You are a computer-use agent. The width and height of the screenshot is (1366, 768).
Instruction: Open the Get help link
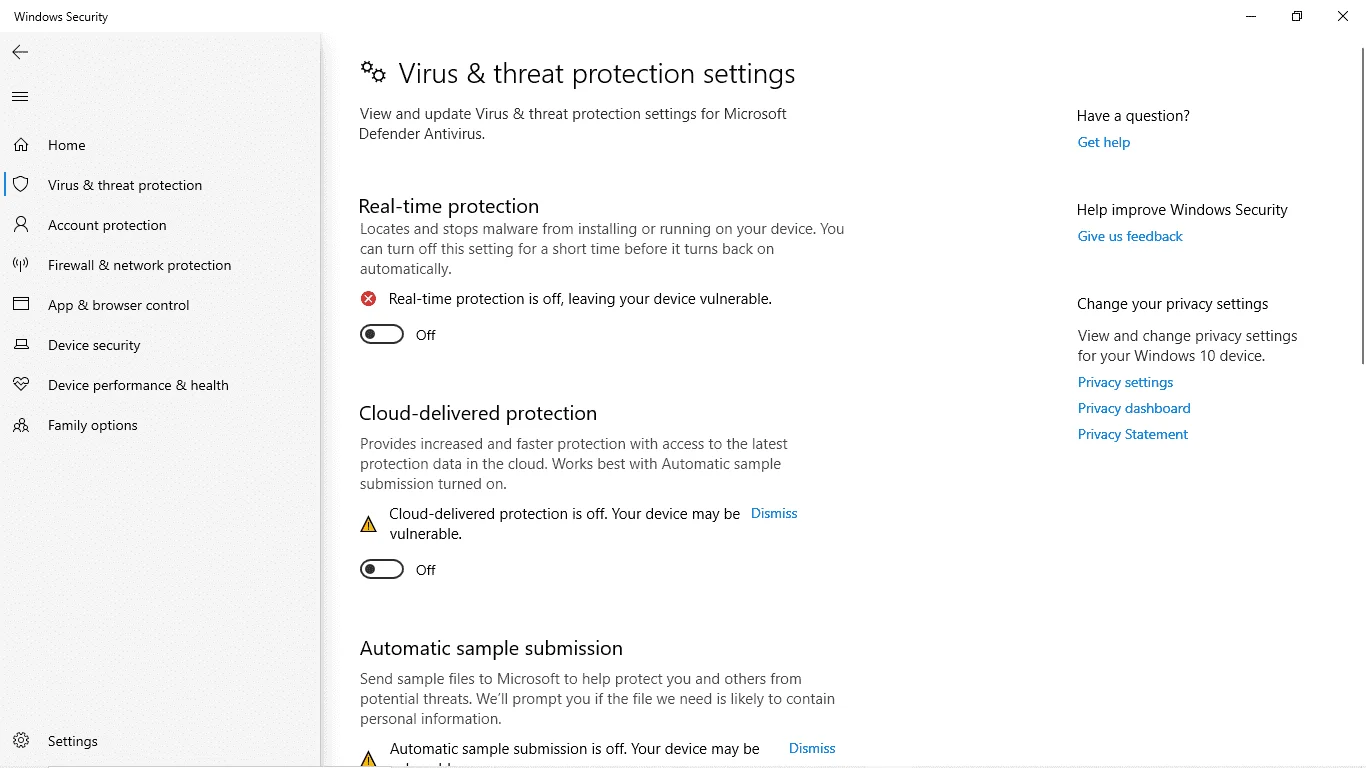pos(1104,142)
